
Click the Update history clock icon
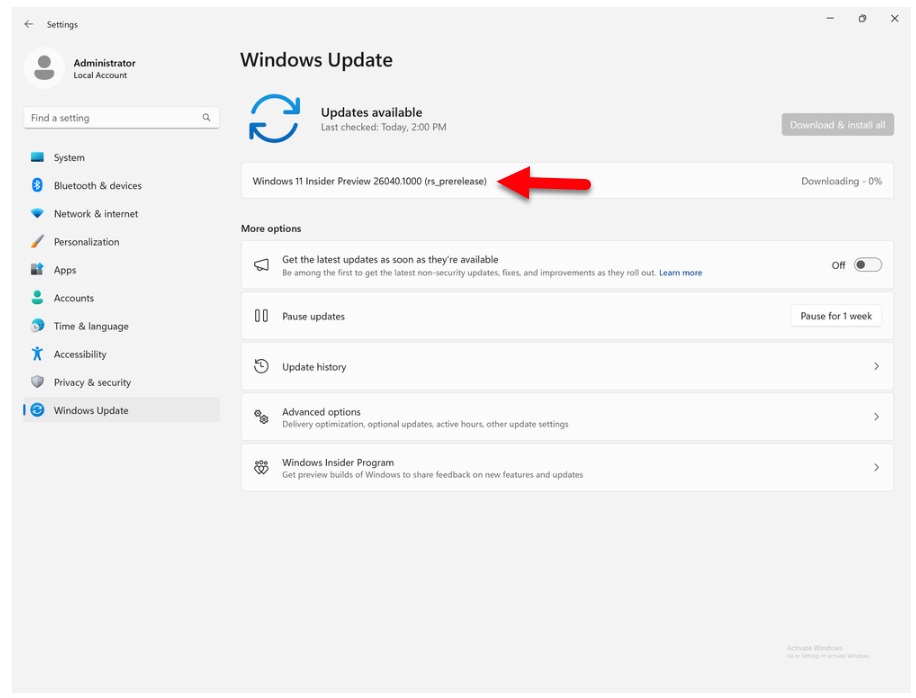(261, 366)
